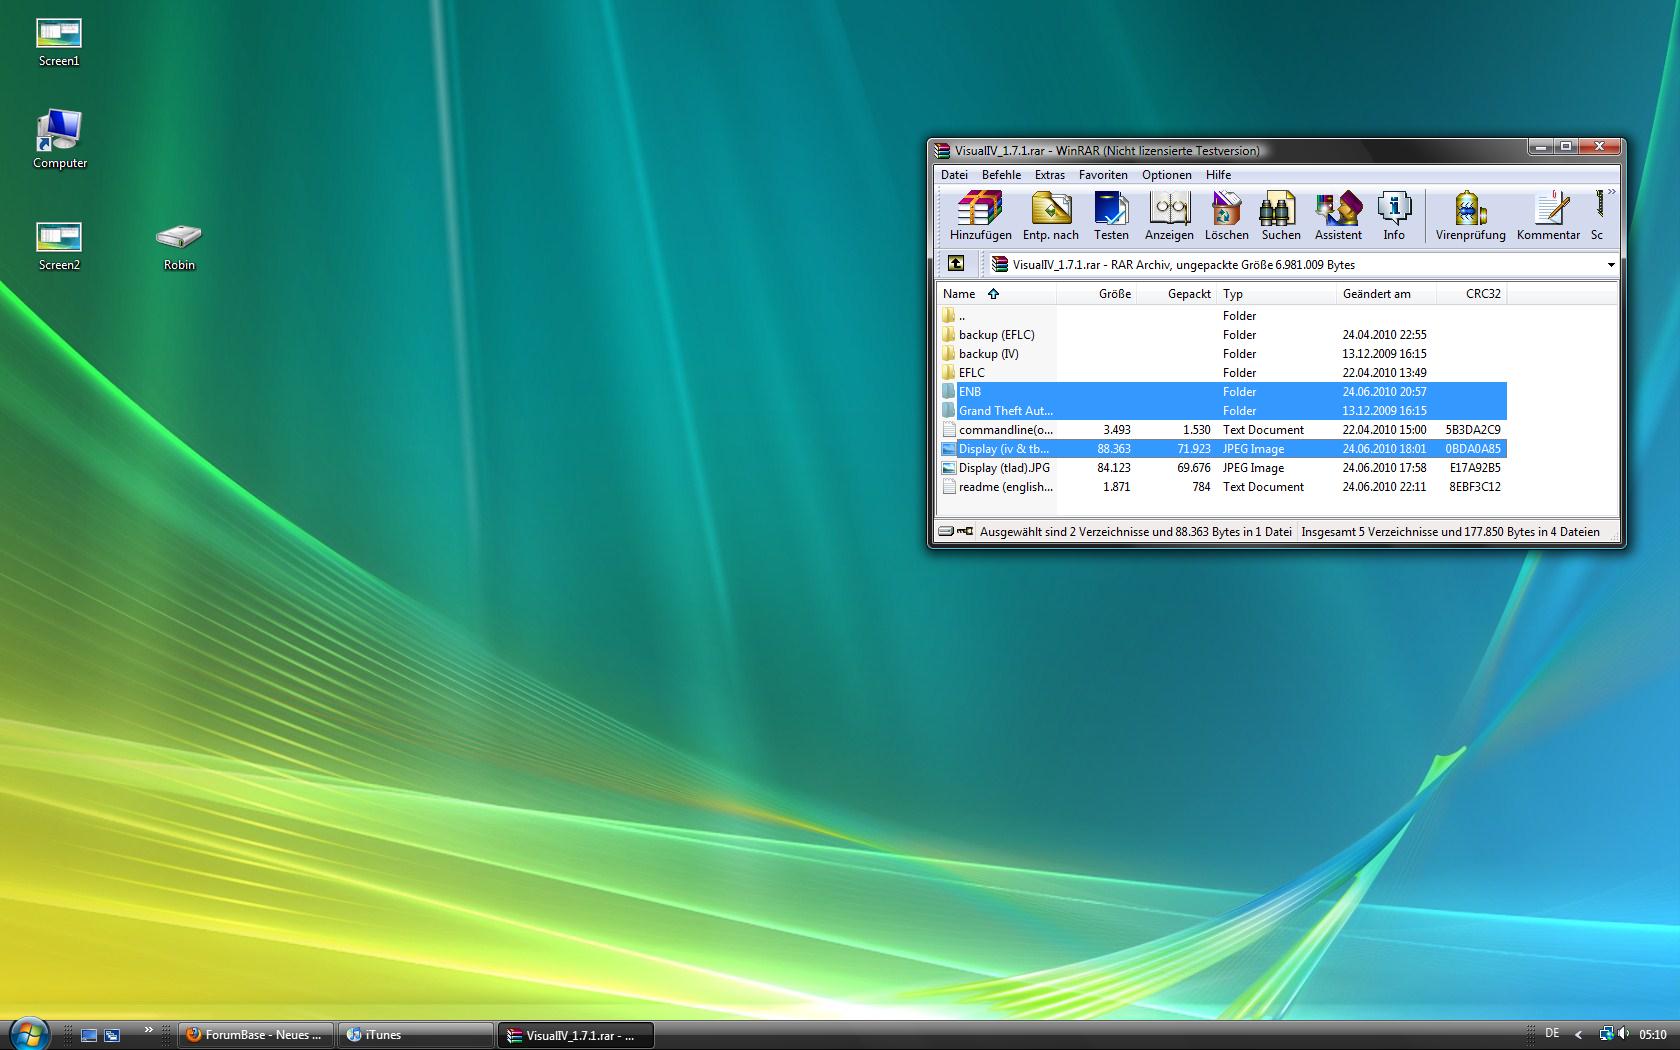The width and height of the screenshot is (1680, 1050).
Task: Select the Display (tlad).JPG file
Action: (1222, 468)
